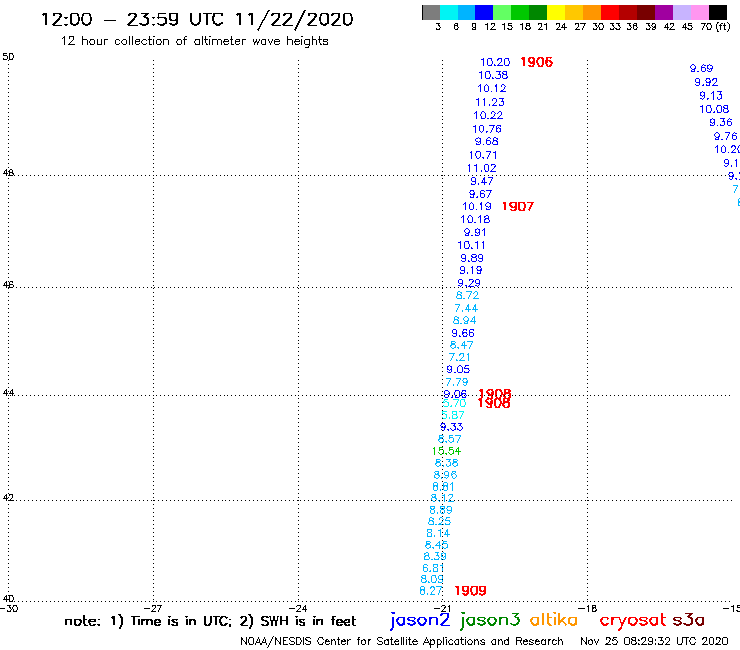This screenshot has width=740, height=650.
Task: Click the 9.91 wave height reading
Action: pos(475,232)
